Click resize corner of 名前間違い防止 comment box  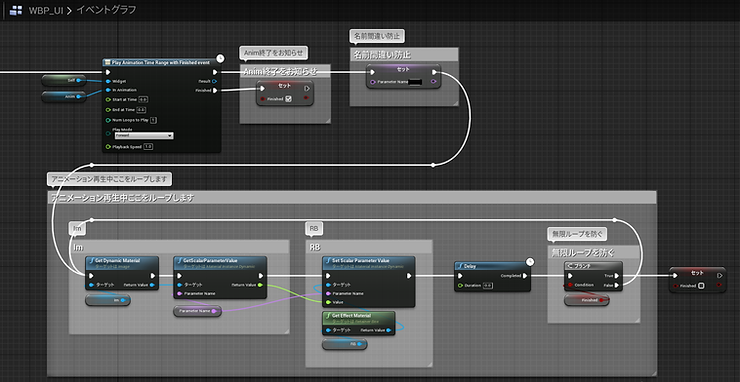click(x=455, y=102)
